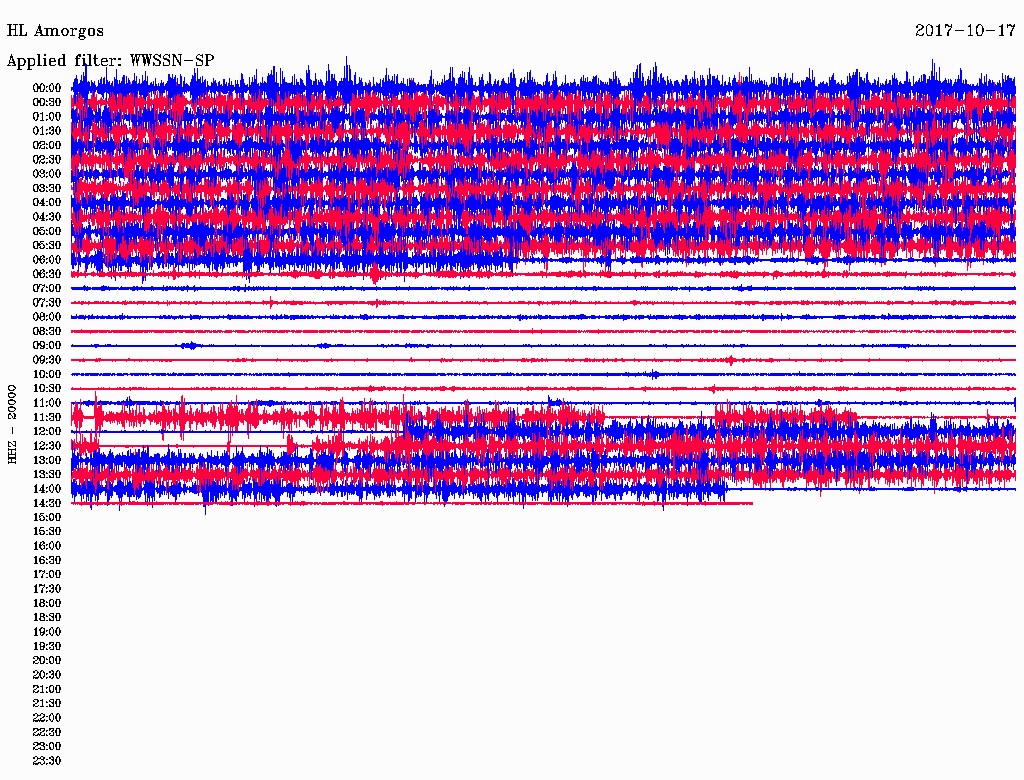Select the 03:00 time label

[x=47, y=174]
